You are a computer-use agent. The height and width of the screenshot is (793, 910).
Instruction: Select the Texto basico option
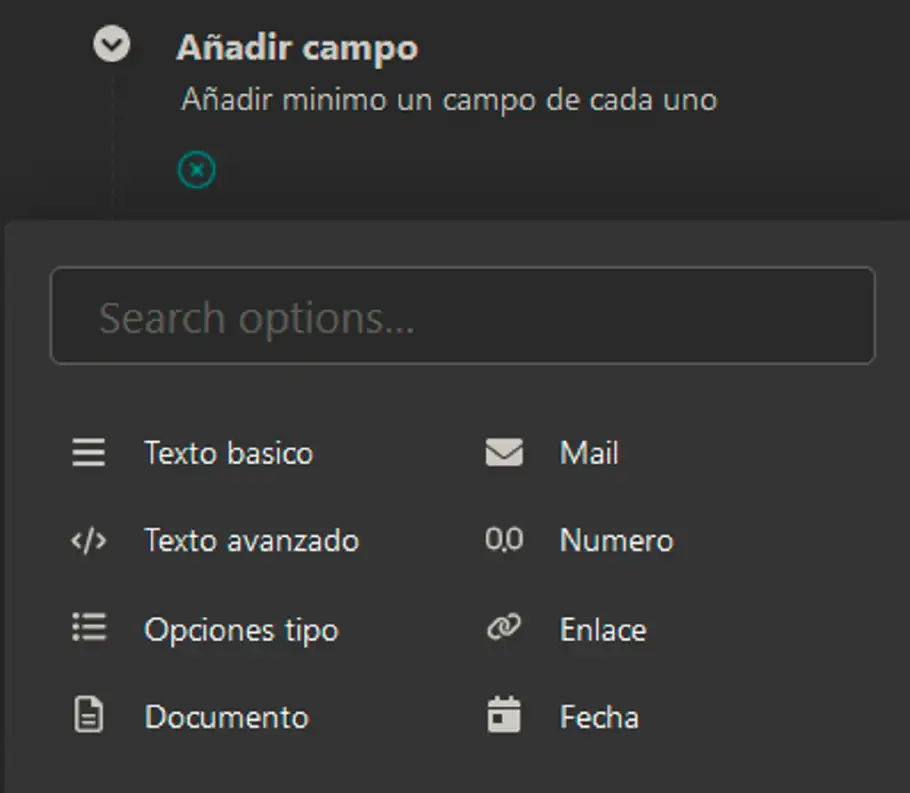(x=229, y=453)
